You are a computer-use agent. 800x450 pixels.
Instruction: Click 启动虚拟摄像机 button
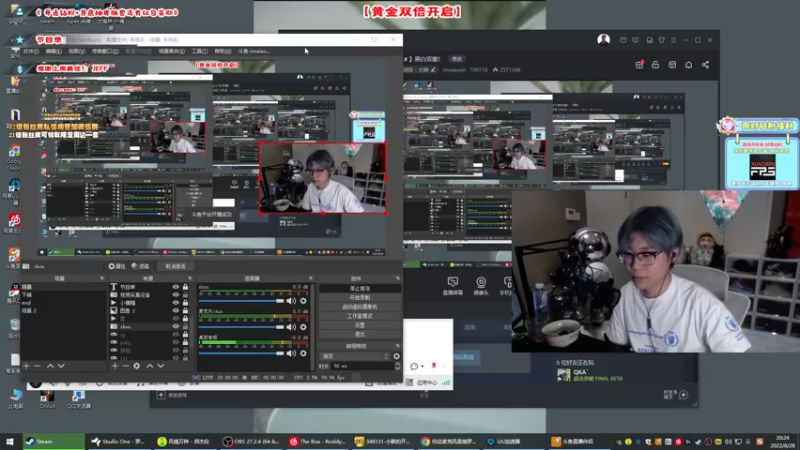tap(360, 307)
